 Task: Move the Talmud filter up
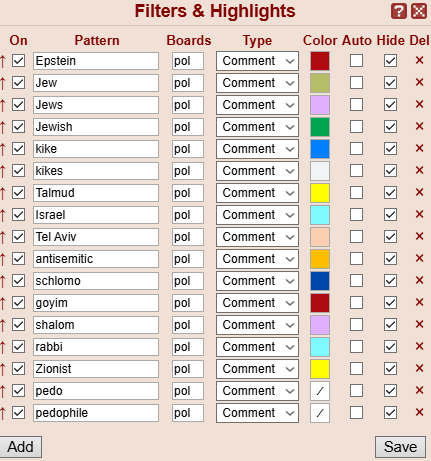[x=3, y=193]
